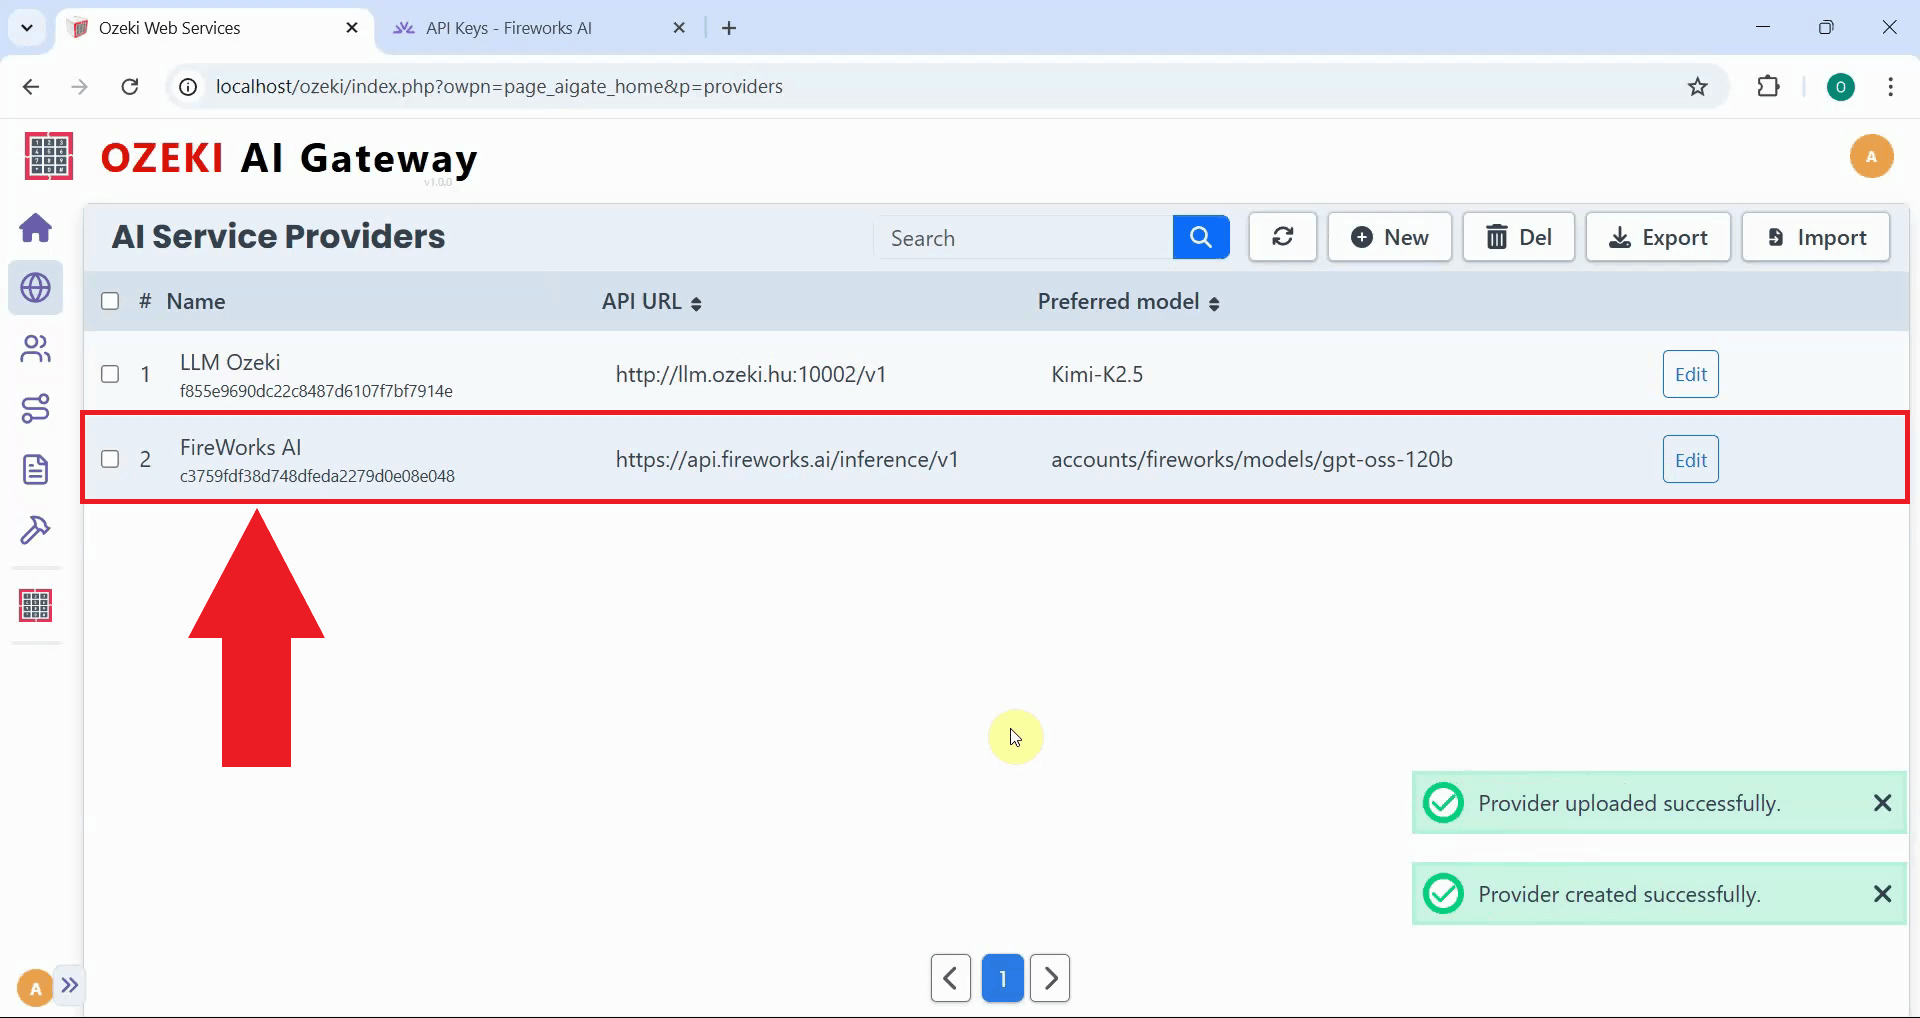
Task: Click the New provider button
Action: pos(1389,237)
